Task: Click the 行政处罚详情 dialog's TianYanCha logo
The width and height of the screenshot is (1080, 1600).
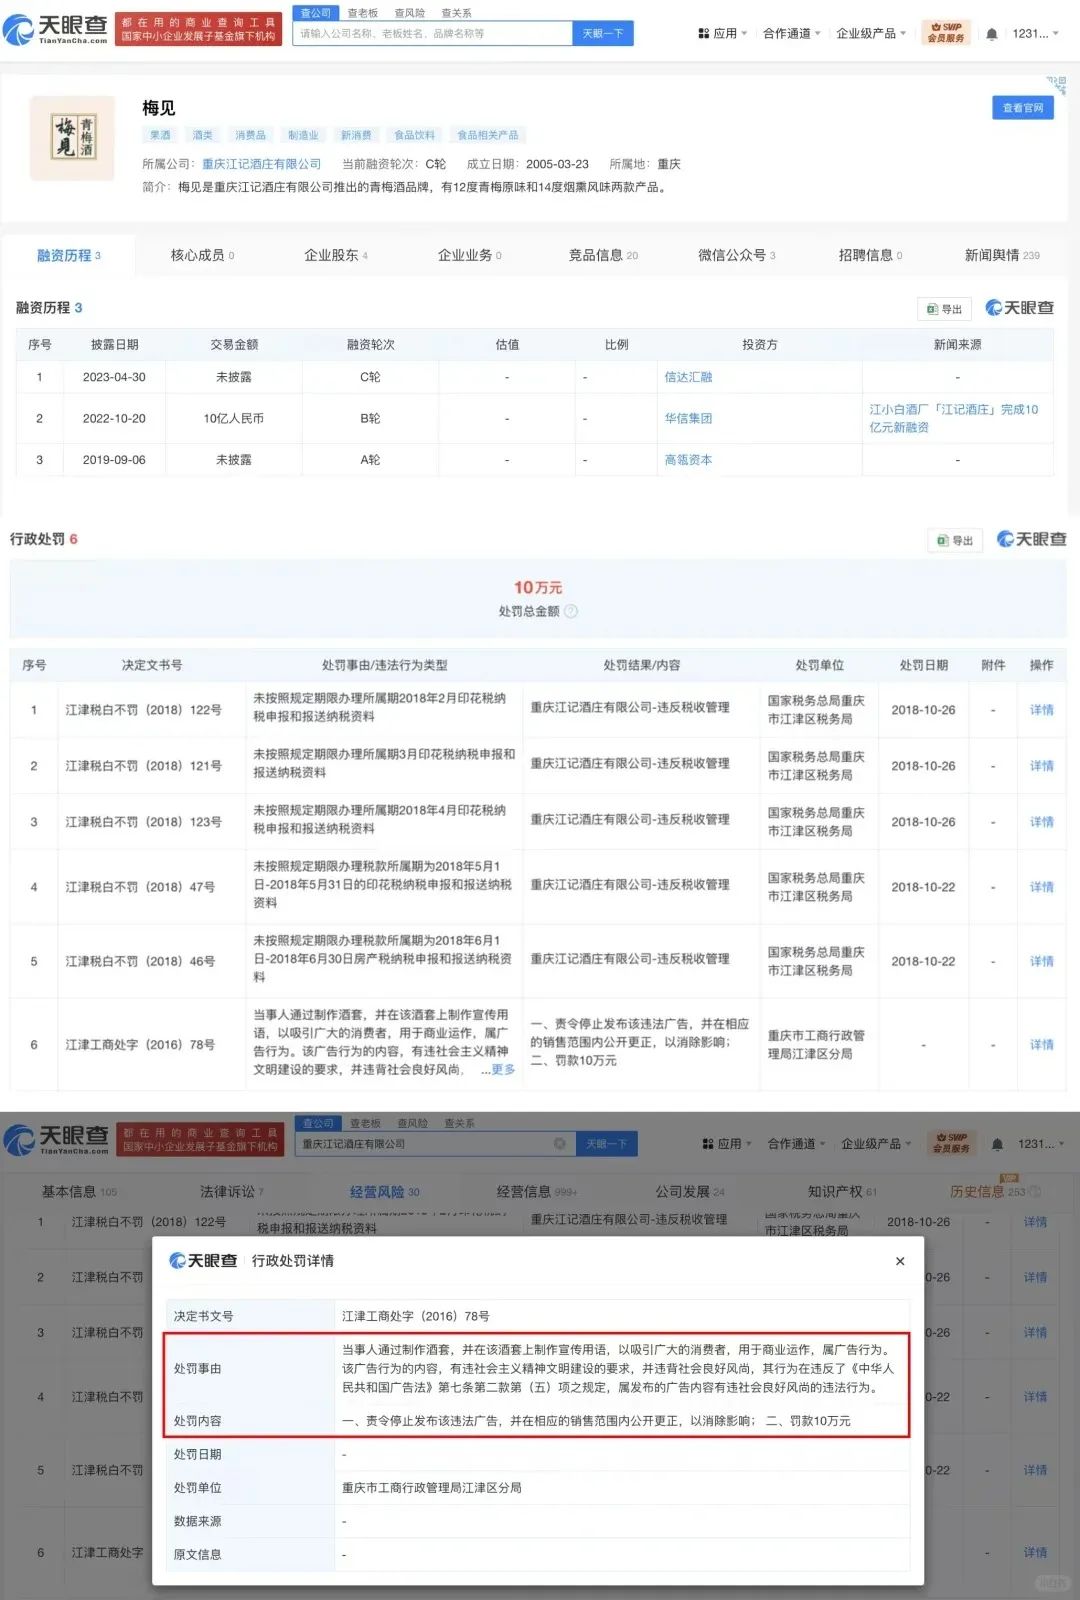Action: (x=203, y=1260)
